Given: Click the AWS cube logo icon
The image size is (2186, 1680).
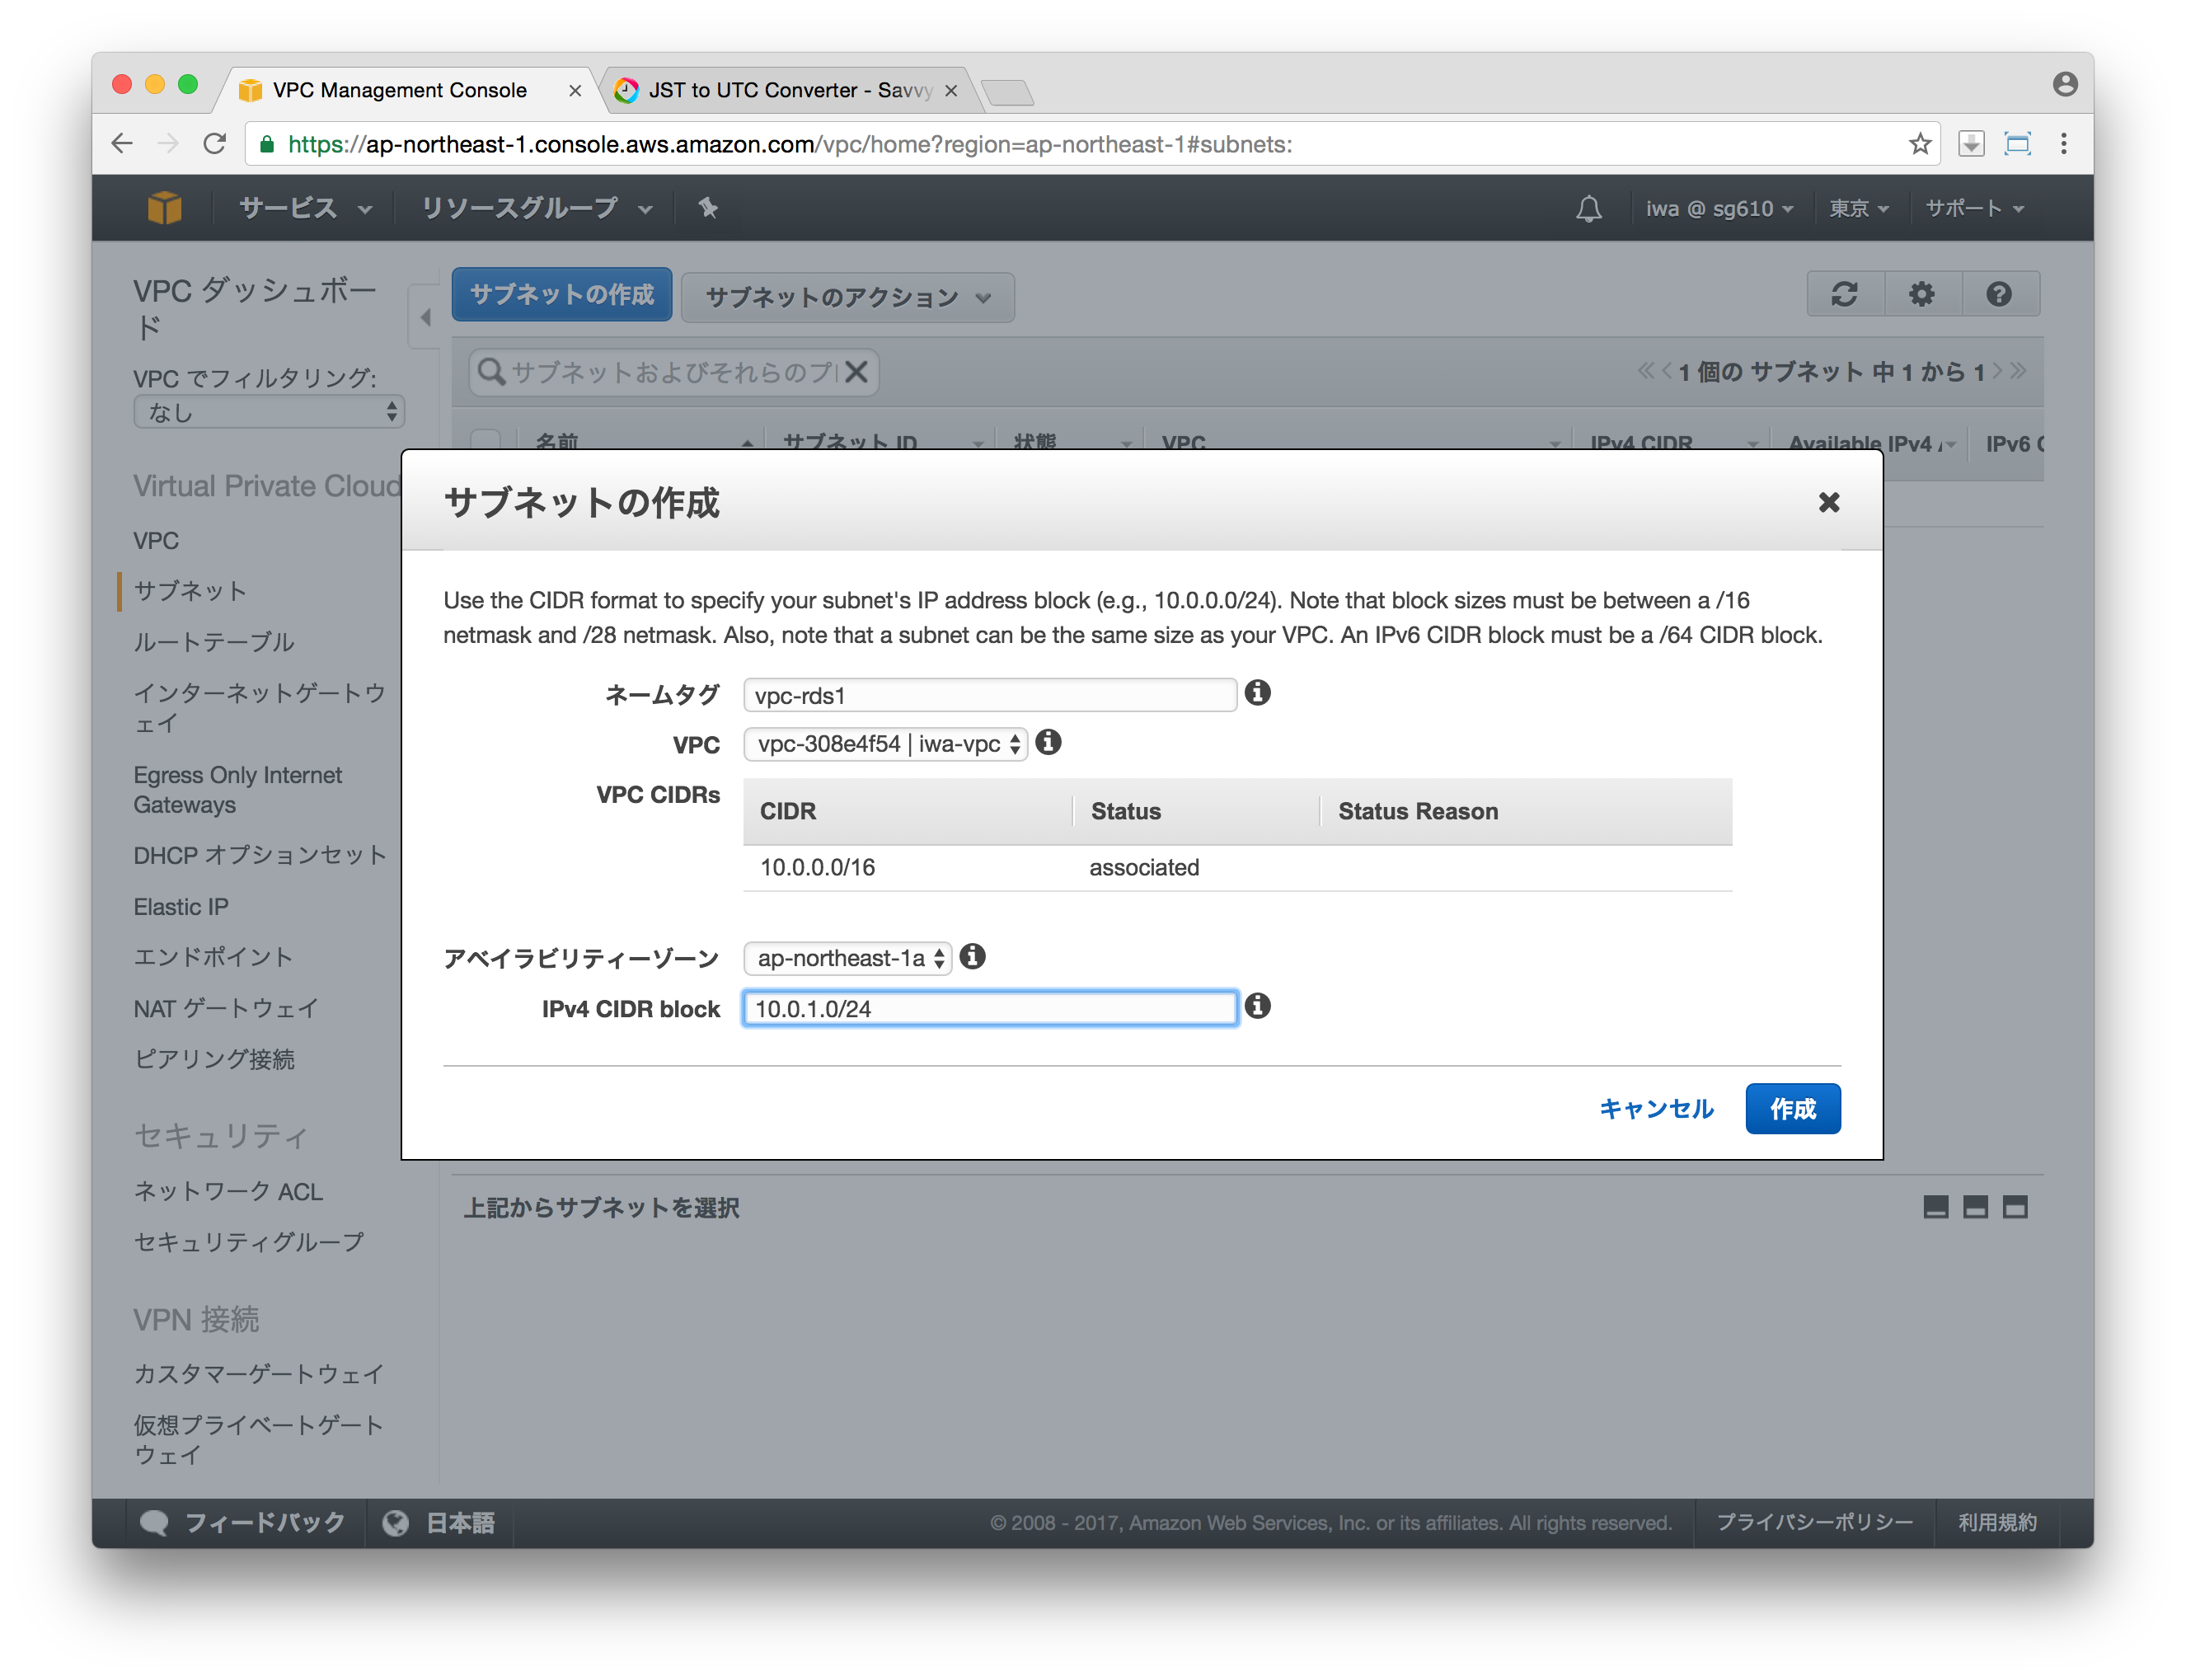Looking at the screenshot, I should [x=164, y=208].
